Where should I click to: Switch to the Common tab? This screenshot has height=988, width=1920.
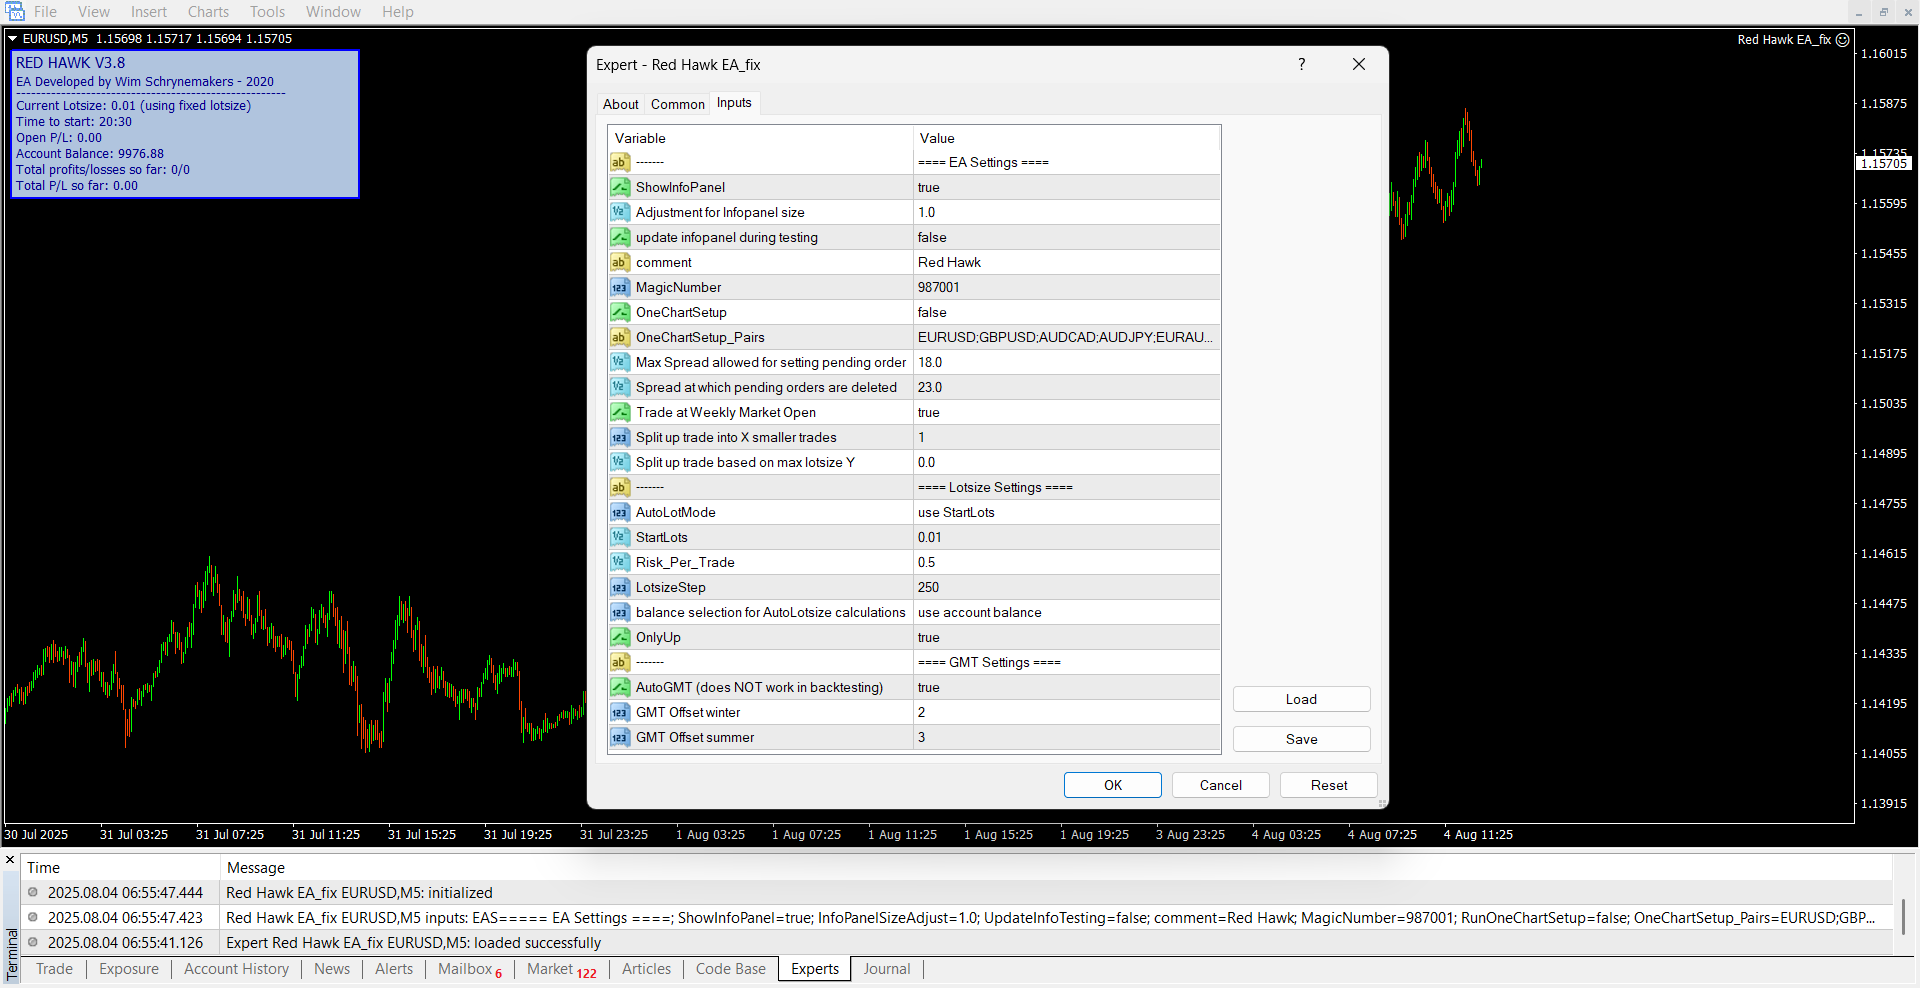[677, 104]
